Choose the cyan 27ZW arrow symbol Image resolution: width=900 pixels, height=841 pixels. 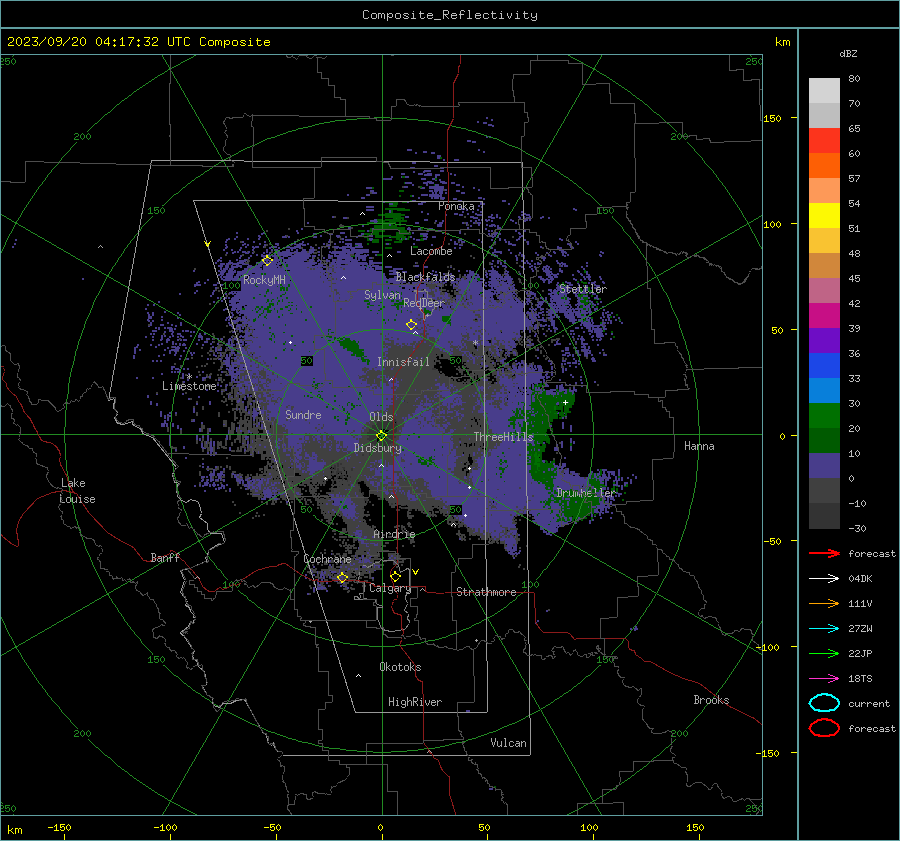(x=824, y=629)
